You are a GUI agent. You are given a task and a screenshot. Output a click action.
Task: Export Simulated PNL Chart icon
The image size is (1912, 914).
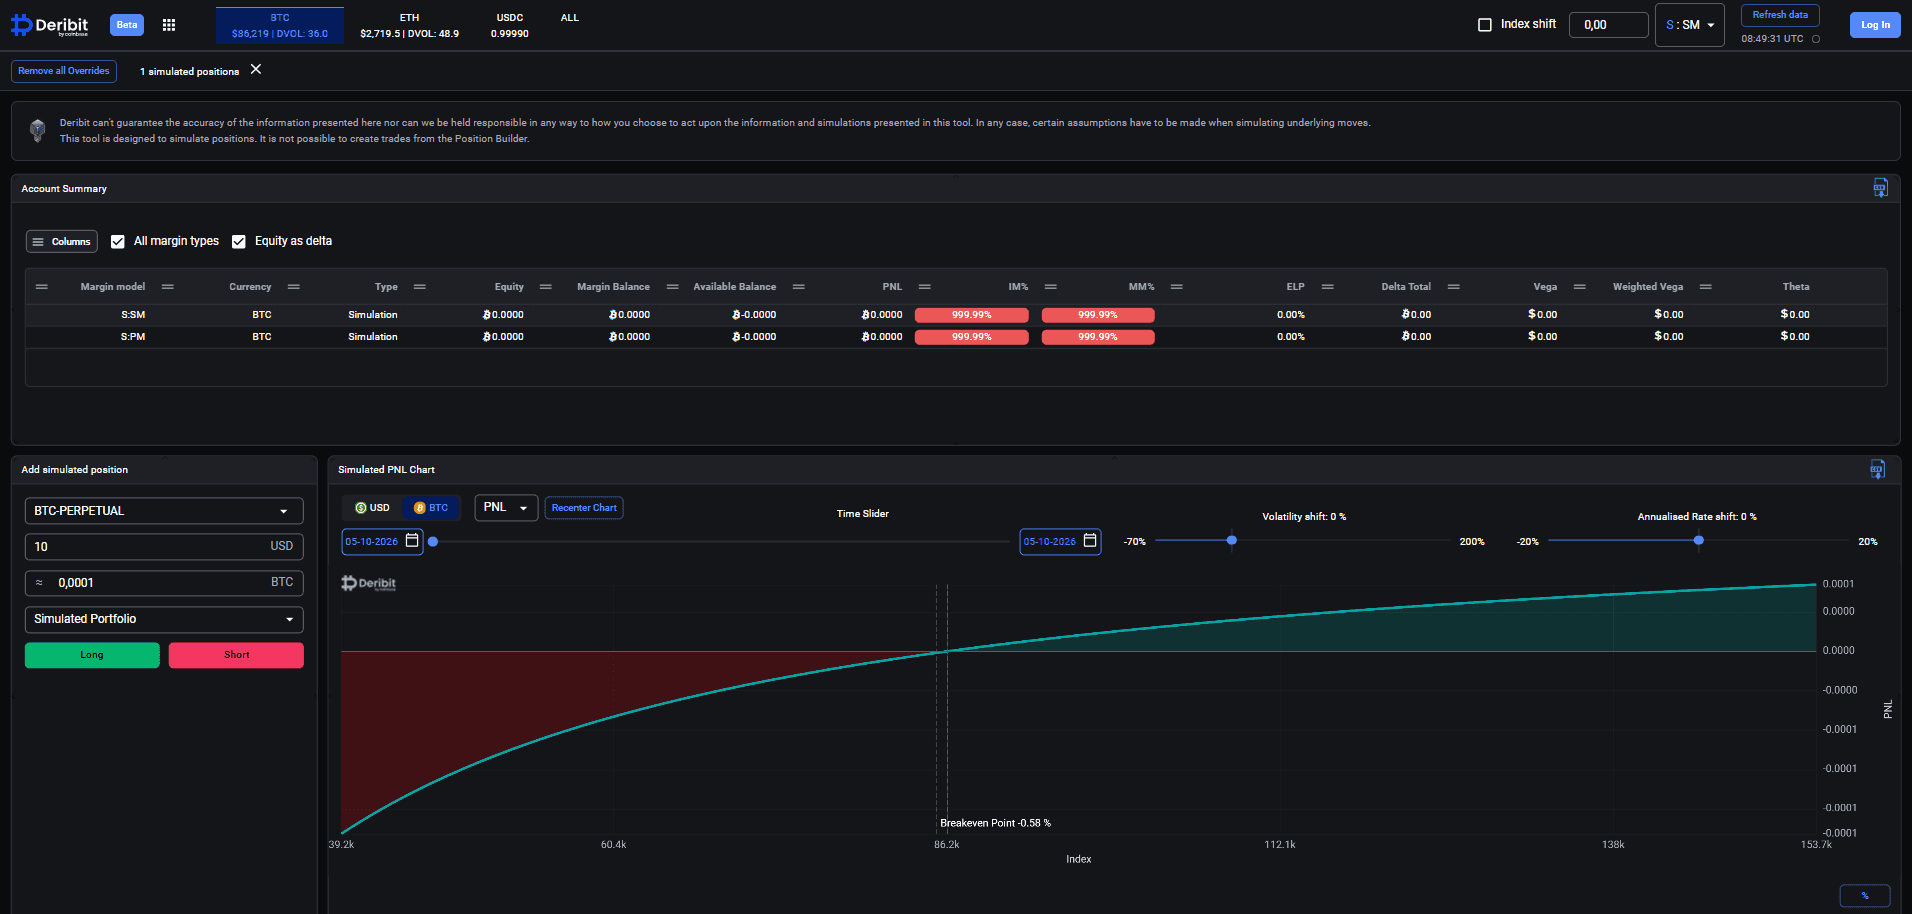click(1877, 469)
